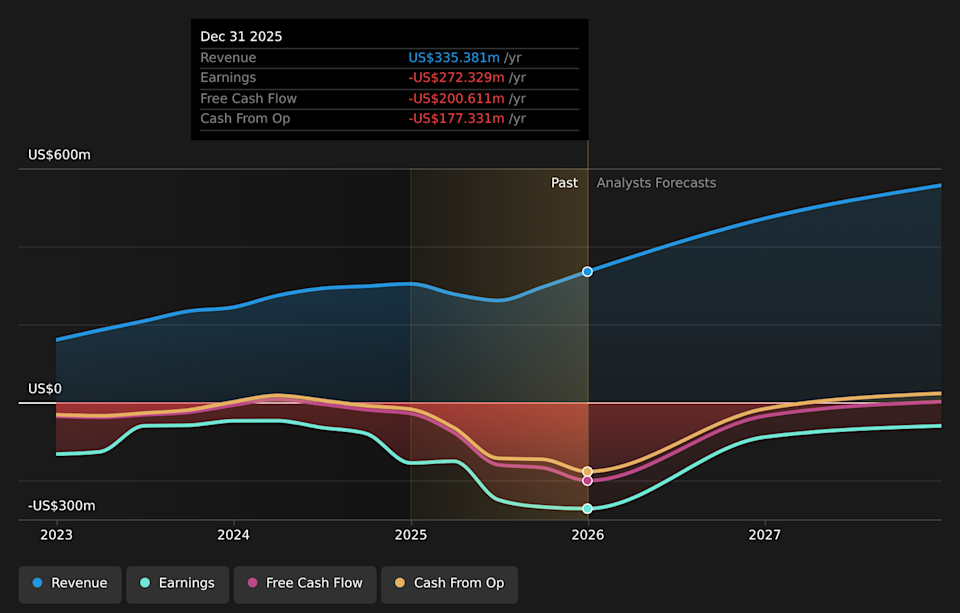This screenshot has height=613, width=960.
Task: Select the teal Earnings marker on the chart
Action: (x=587, y=508)
